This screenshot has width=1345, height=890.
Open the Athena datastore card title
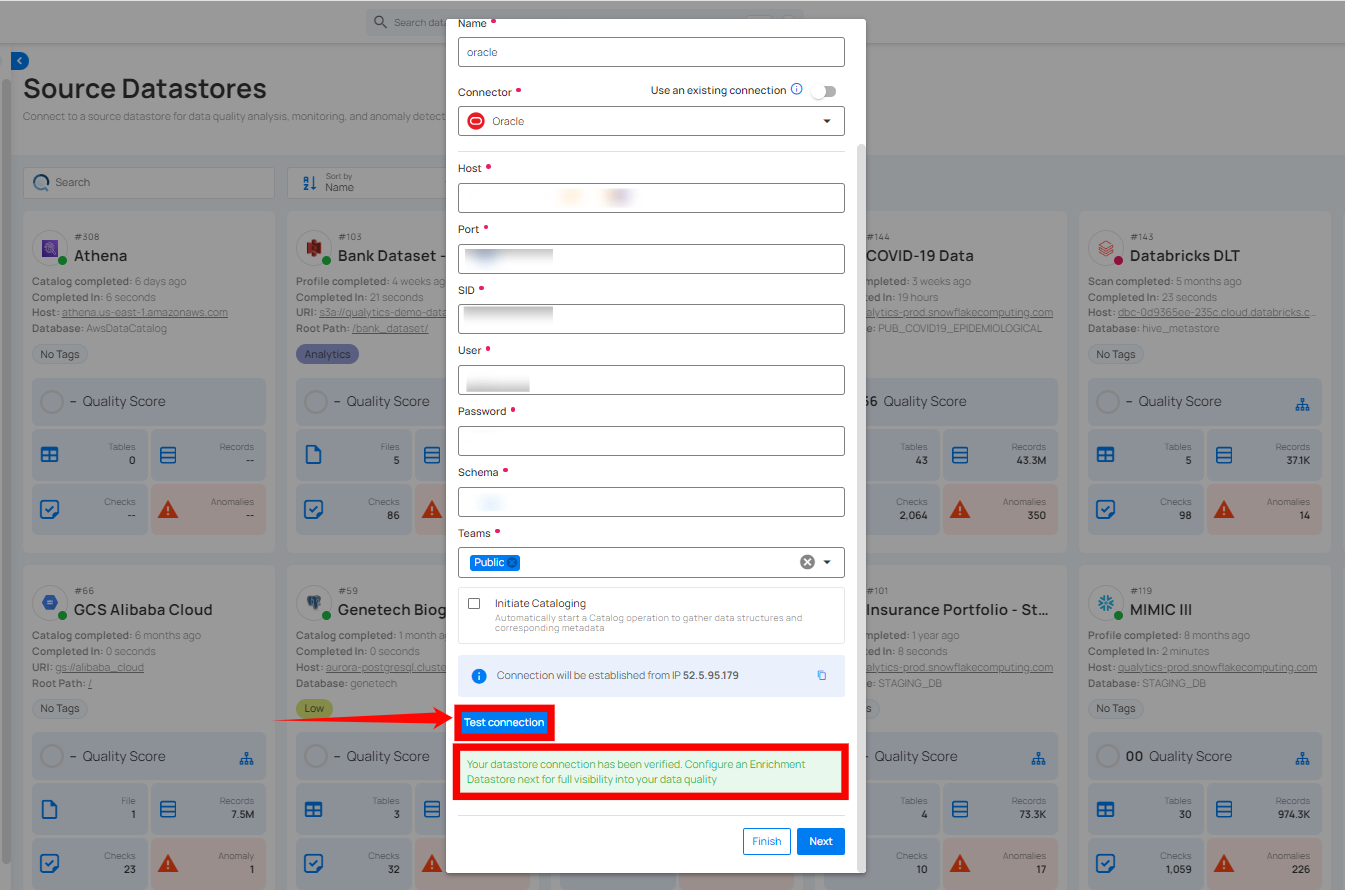pyautogui.click(x=100, y=256)
